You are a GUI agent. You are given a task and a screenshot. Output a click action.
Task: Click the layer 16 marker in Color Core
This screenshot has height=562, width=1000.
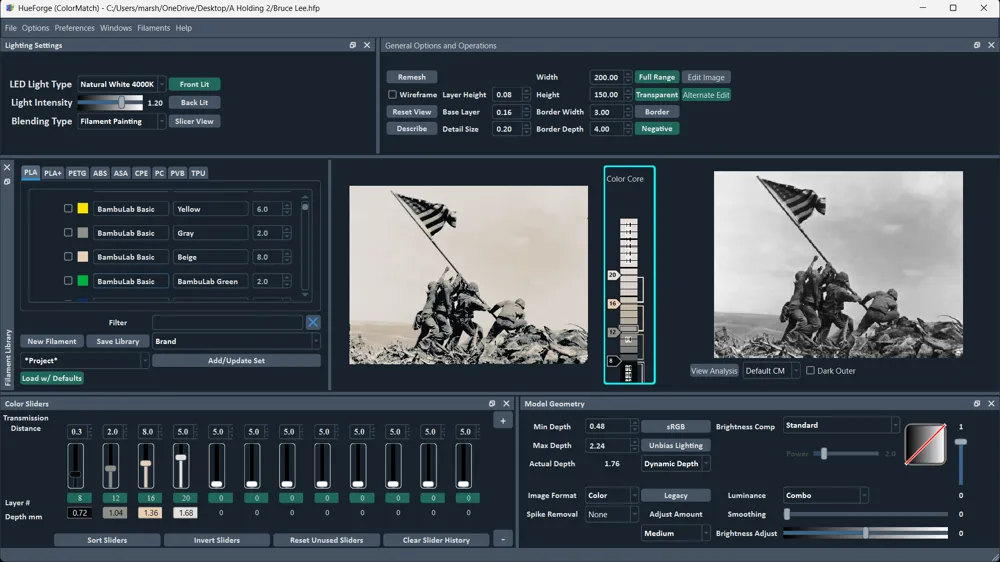613,304
